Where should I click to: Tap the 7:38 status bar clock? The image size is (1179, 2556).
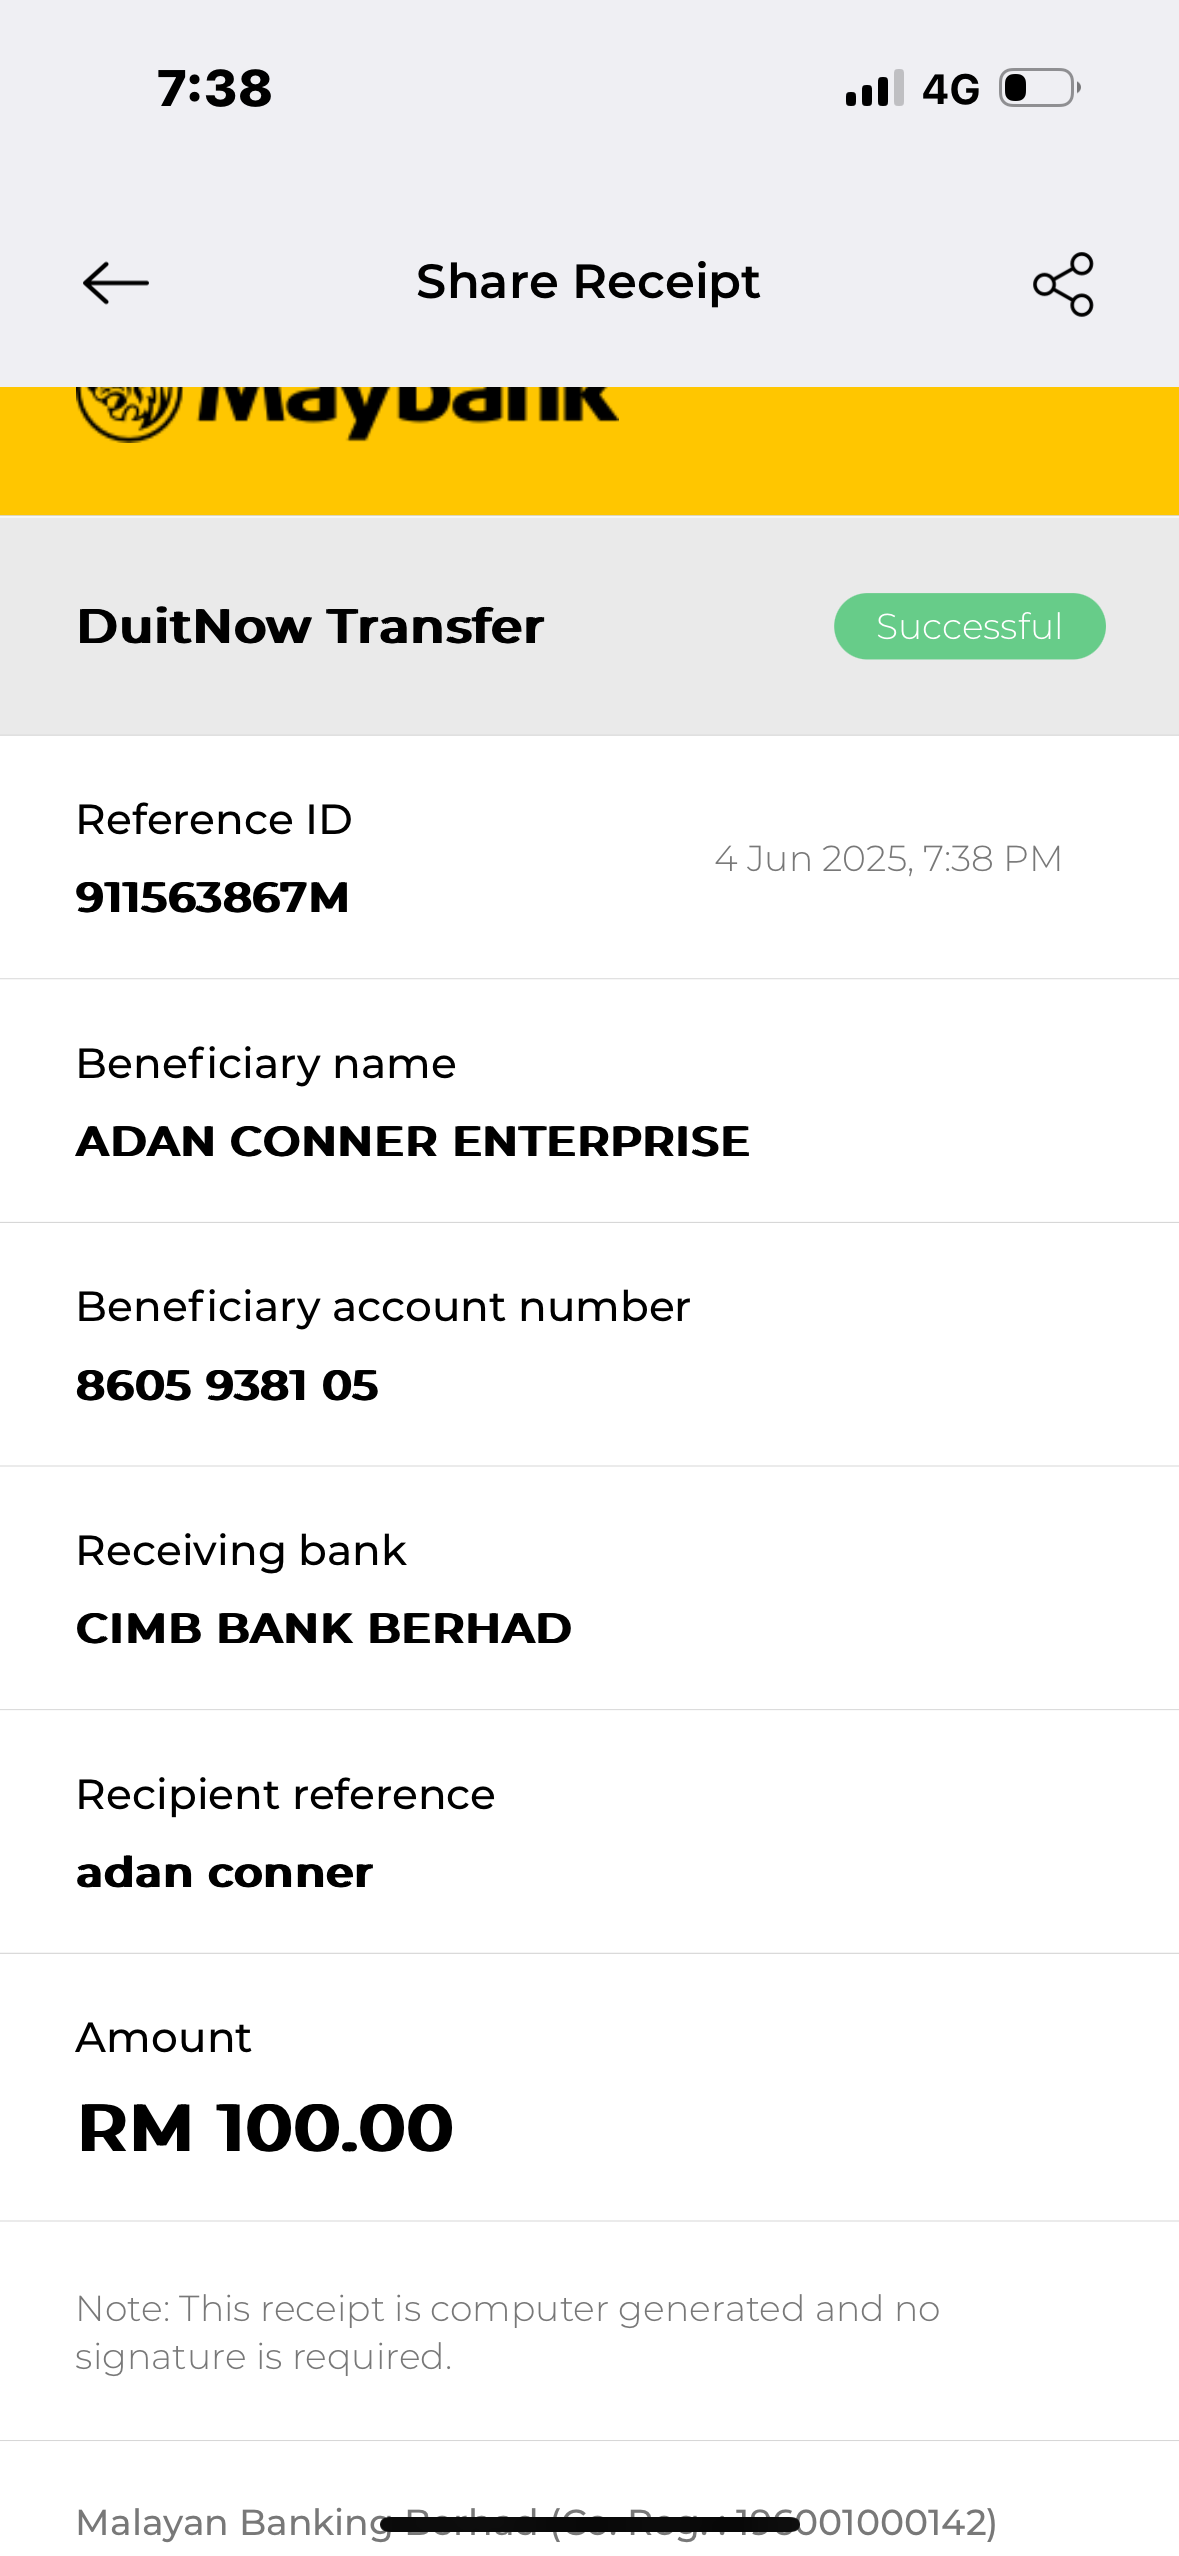[214, 89]
